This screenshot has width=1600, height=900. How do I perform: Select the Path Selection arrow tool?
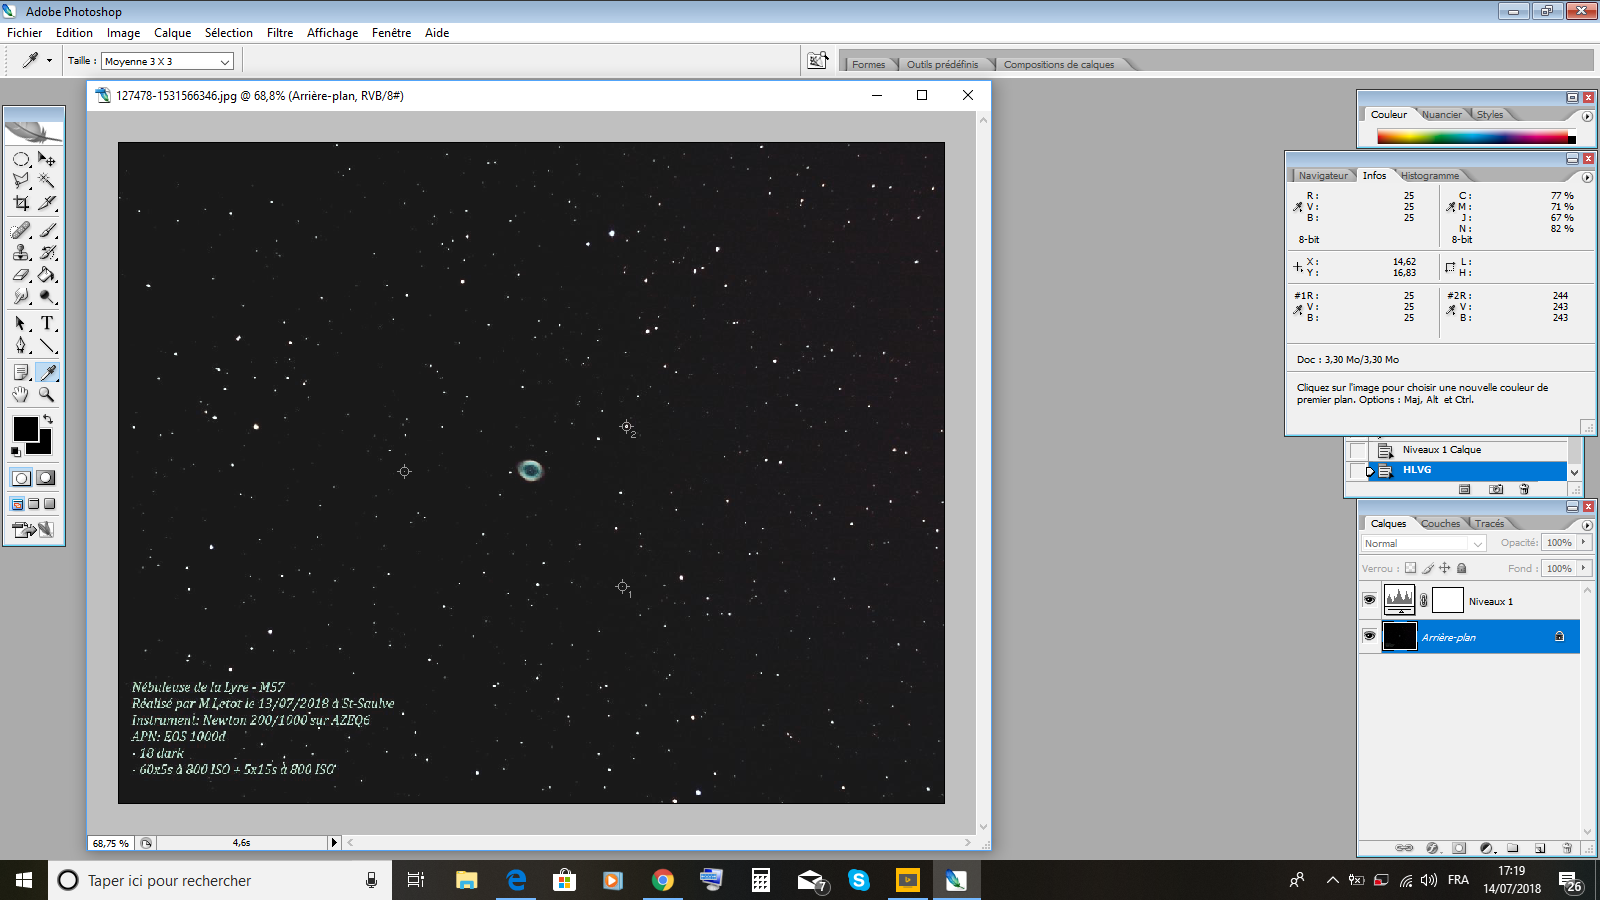pyautogui.click(x=21, y=323)
